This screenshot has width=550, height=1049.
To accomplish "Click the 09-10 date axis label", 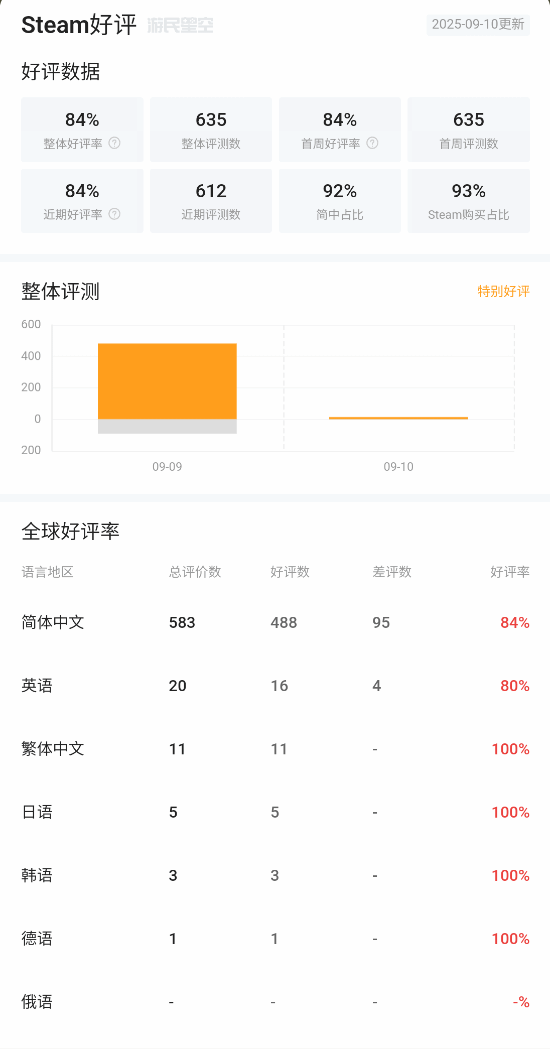I will [x=398, y=467].
